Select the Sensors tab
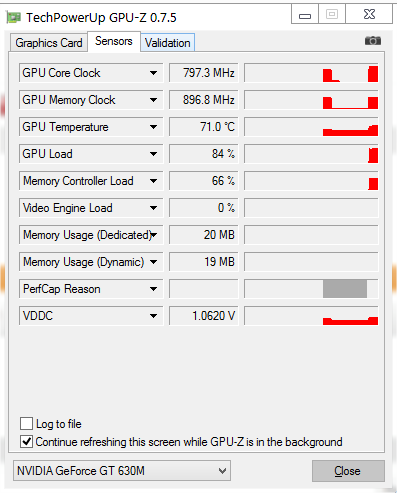The width and height of the screenshot is (397, 493). (114, 41)
